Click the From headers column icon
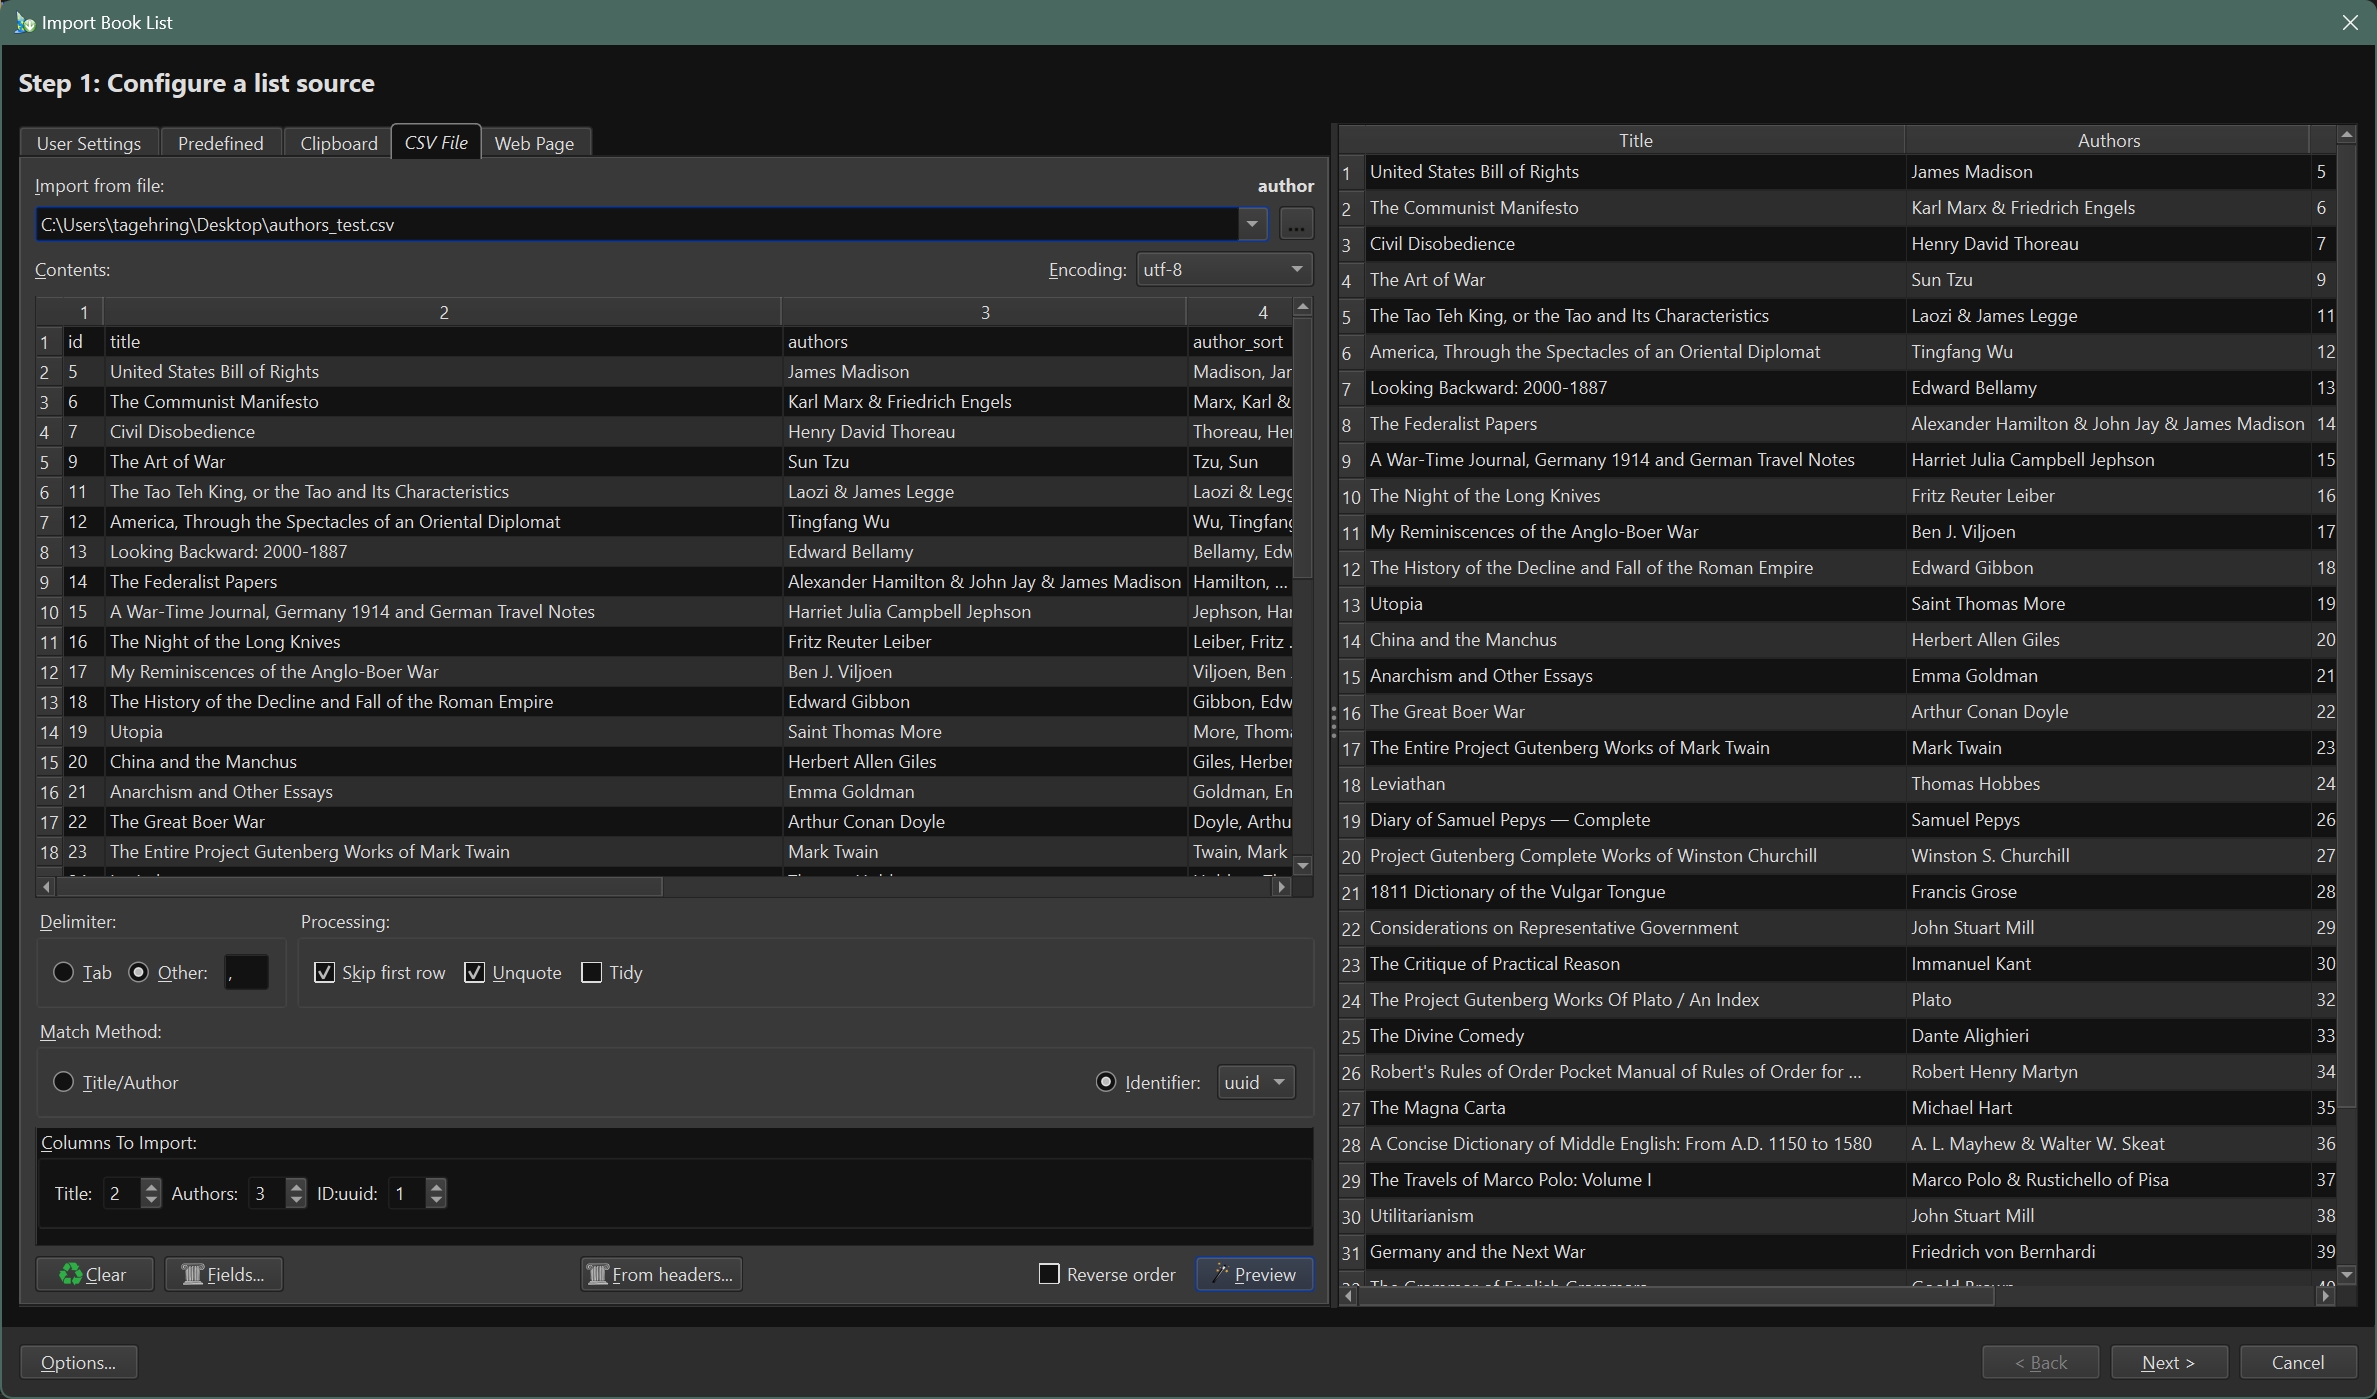Viewport: 2377px width, 1399px height. [597, 1274]
